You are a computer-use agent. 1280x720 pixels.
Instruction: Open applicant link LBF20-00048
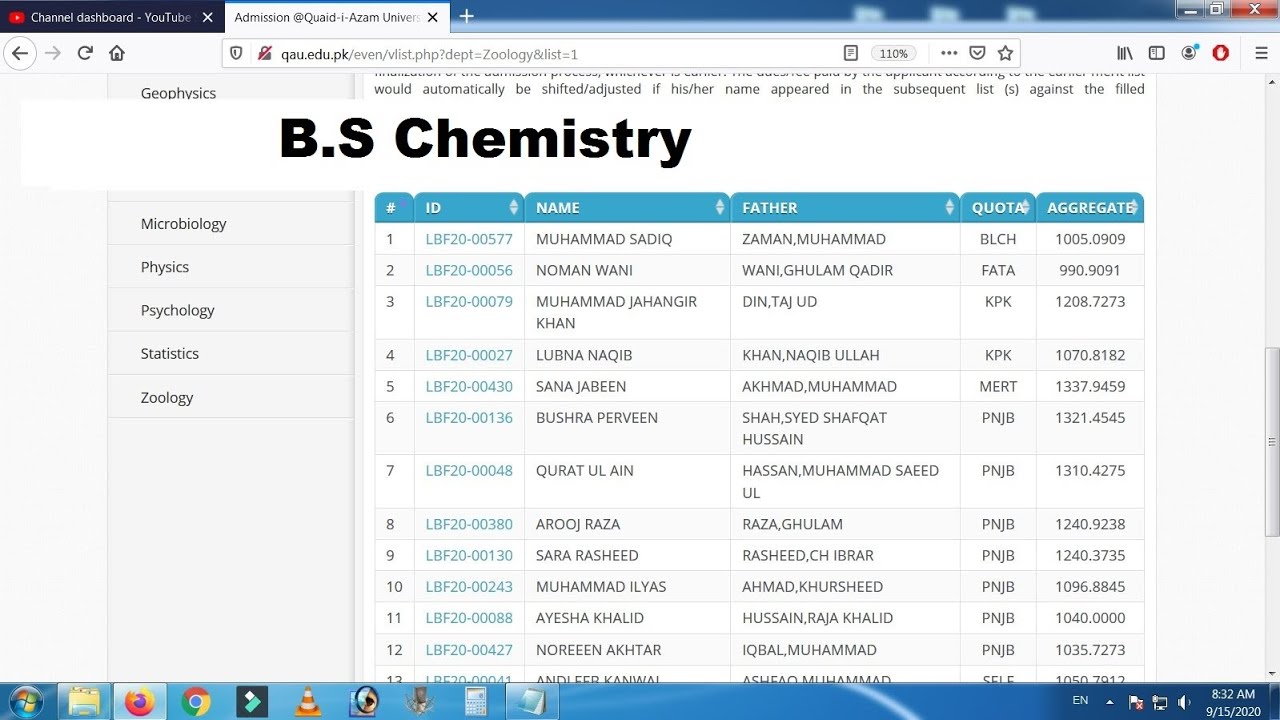[469, 470]
